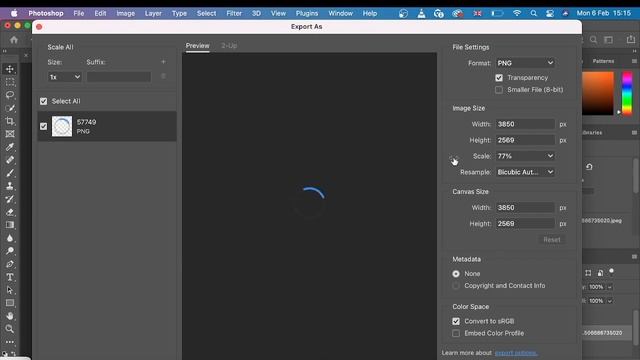Select the Pen tool

[x=10, y=264]
